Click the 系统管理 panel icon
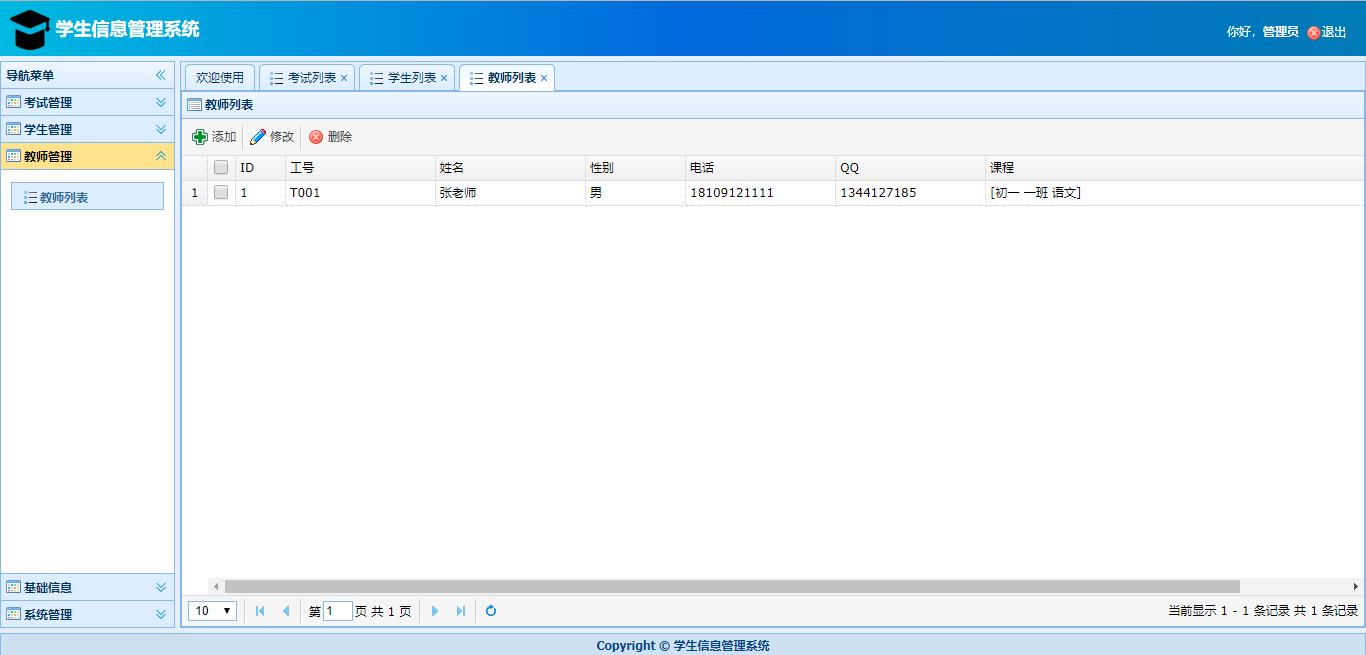The image size is (1366, 655). tap(14, 614)
